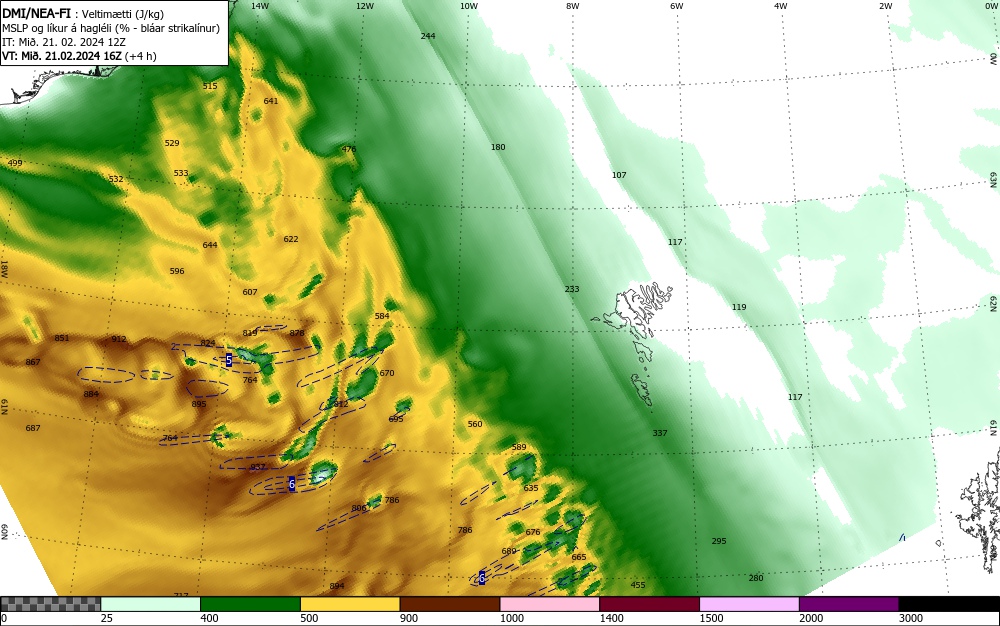Click the 2W longitude label
Screen dimensions: 1000x626
coord(885,6)
